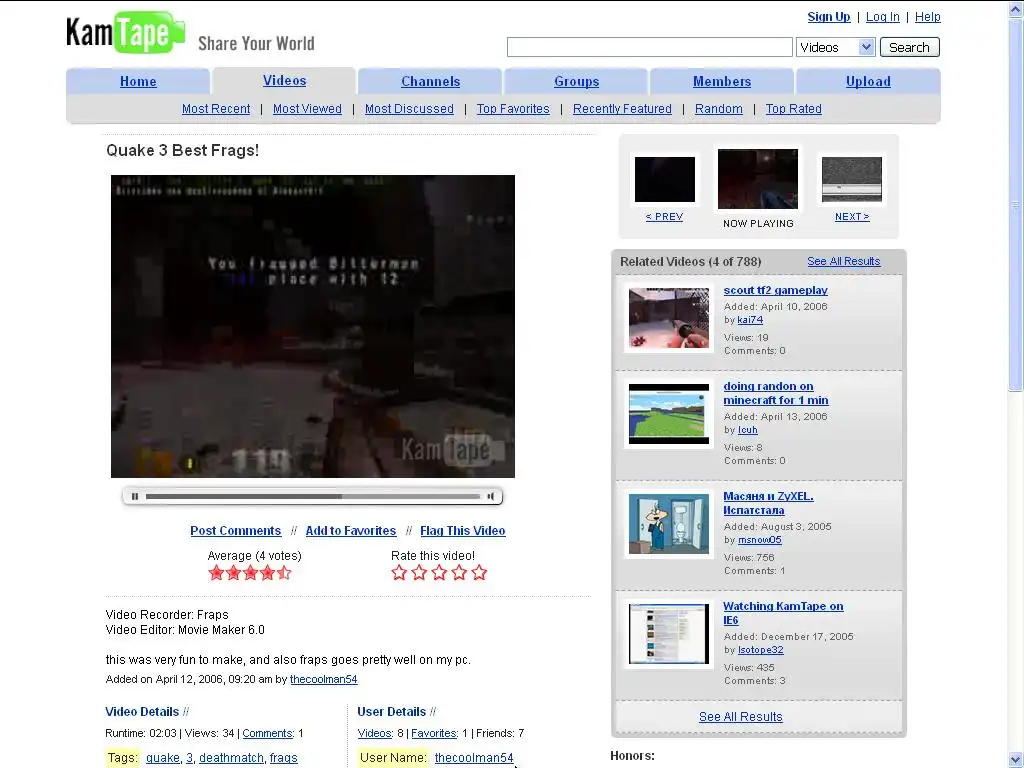1024x768 pixels.
Task: Open Watching KamTape on IE6 title link
Action: click(783, 613)
